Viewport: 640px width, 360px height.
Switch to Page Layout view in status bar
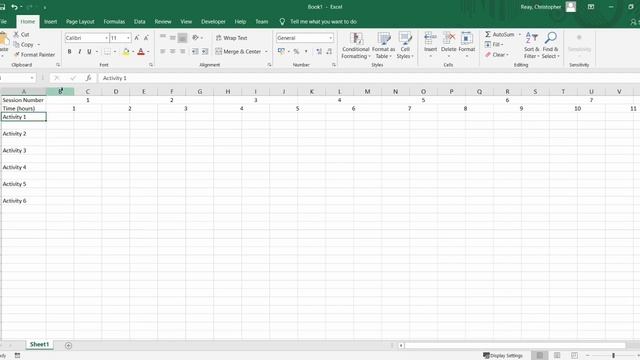coord(557,356)
